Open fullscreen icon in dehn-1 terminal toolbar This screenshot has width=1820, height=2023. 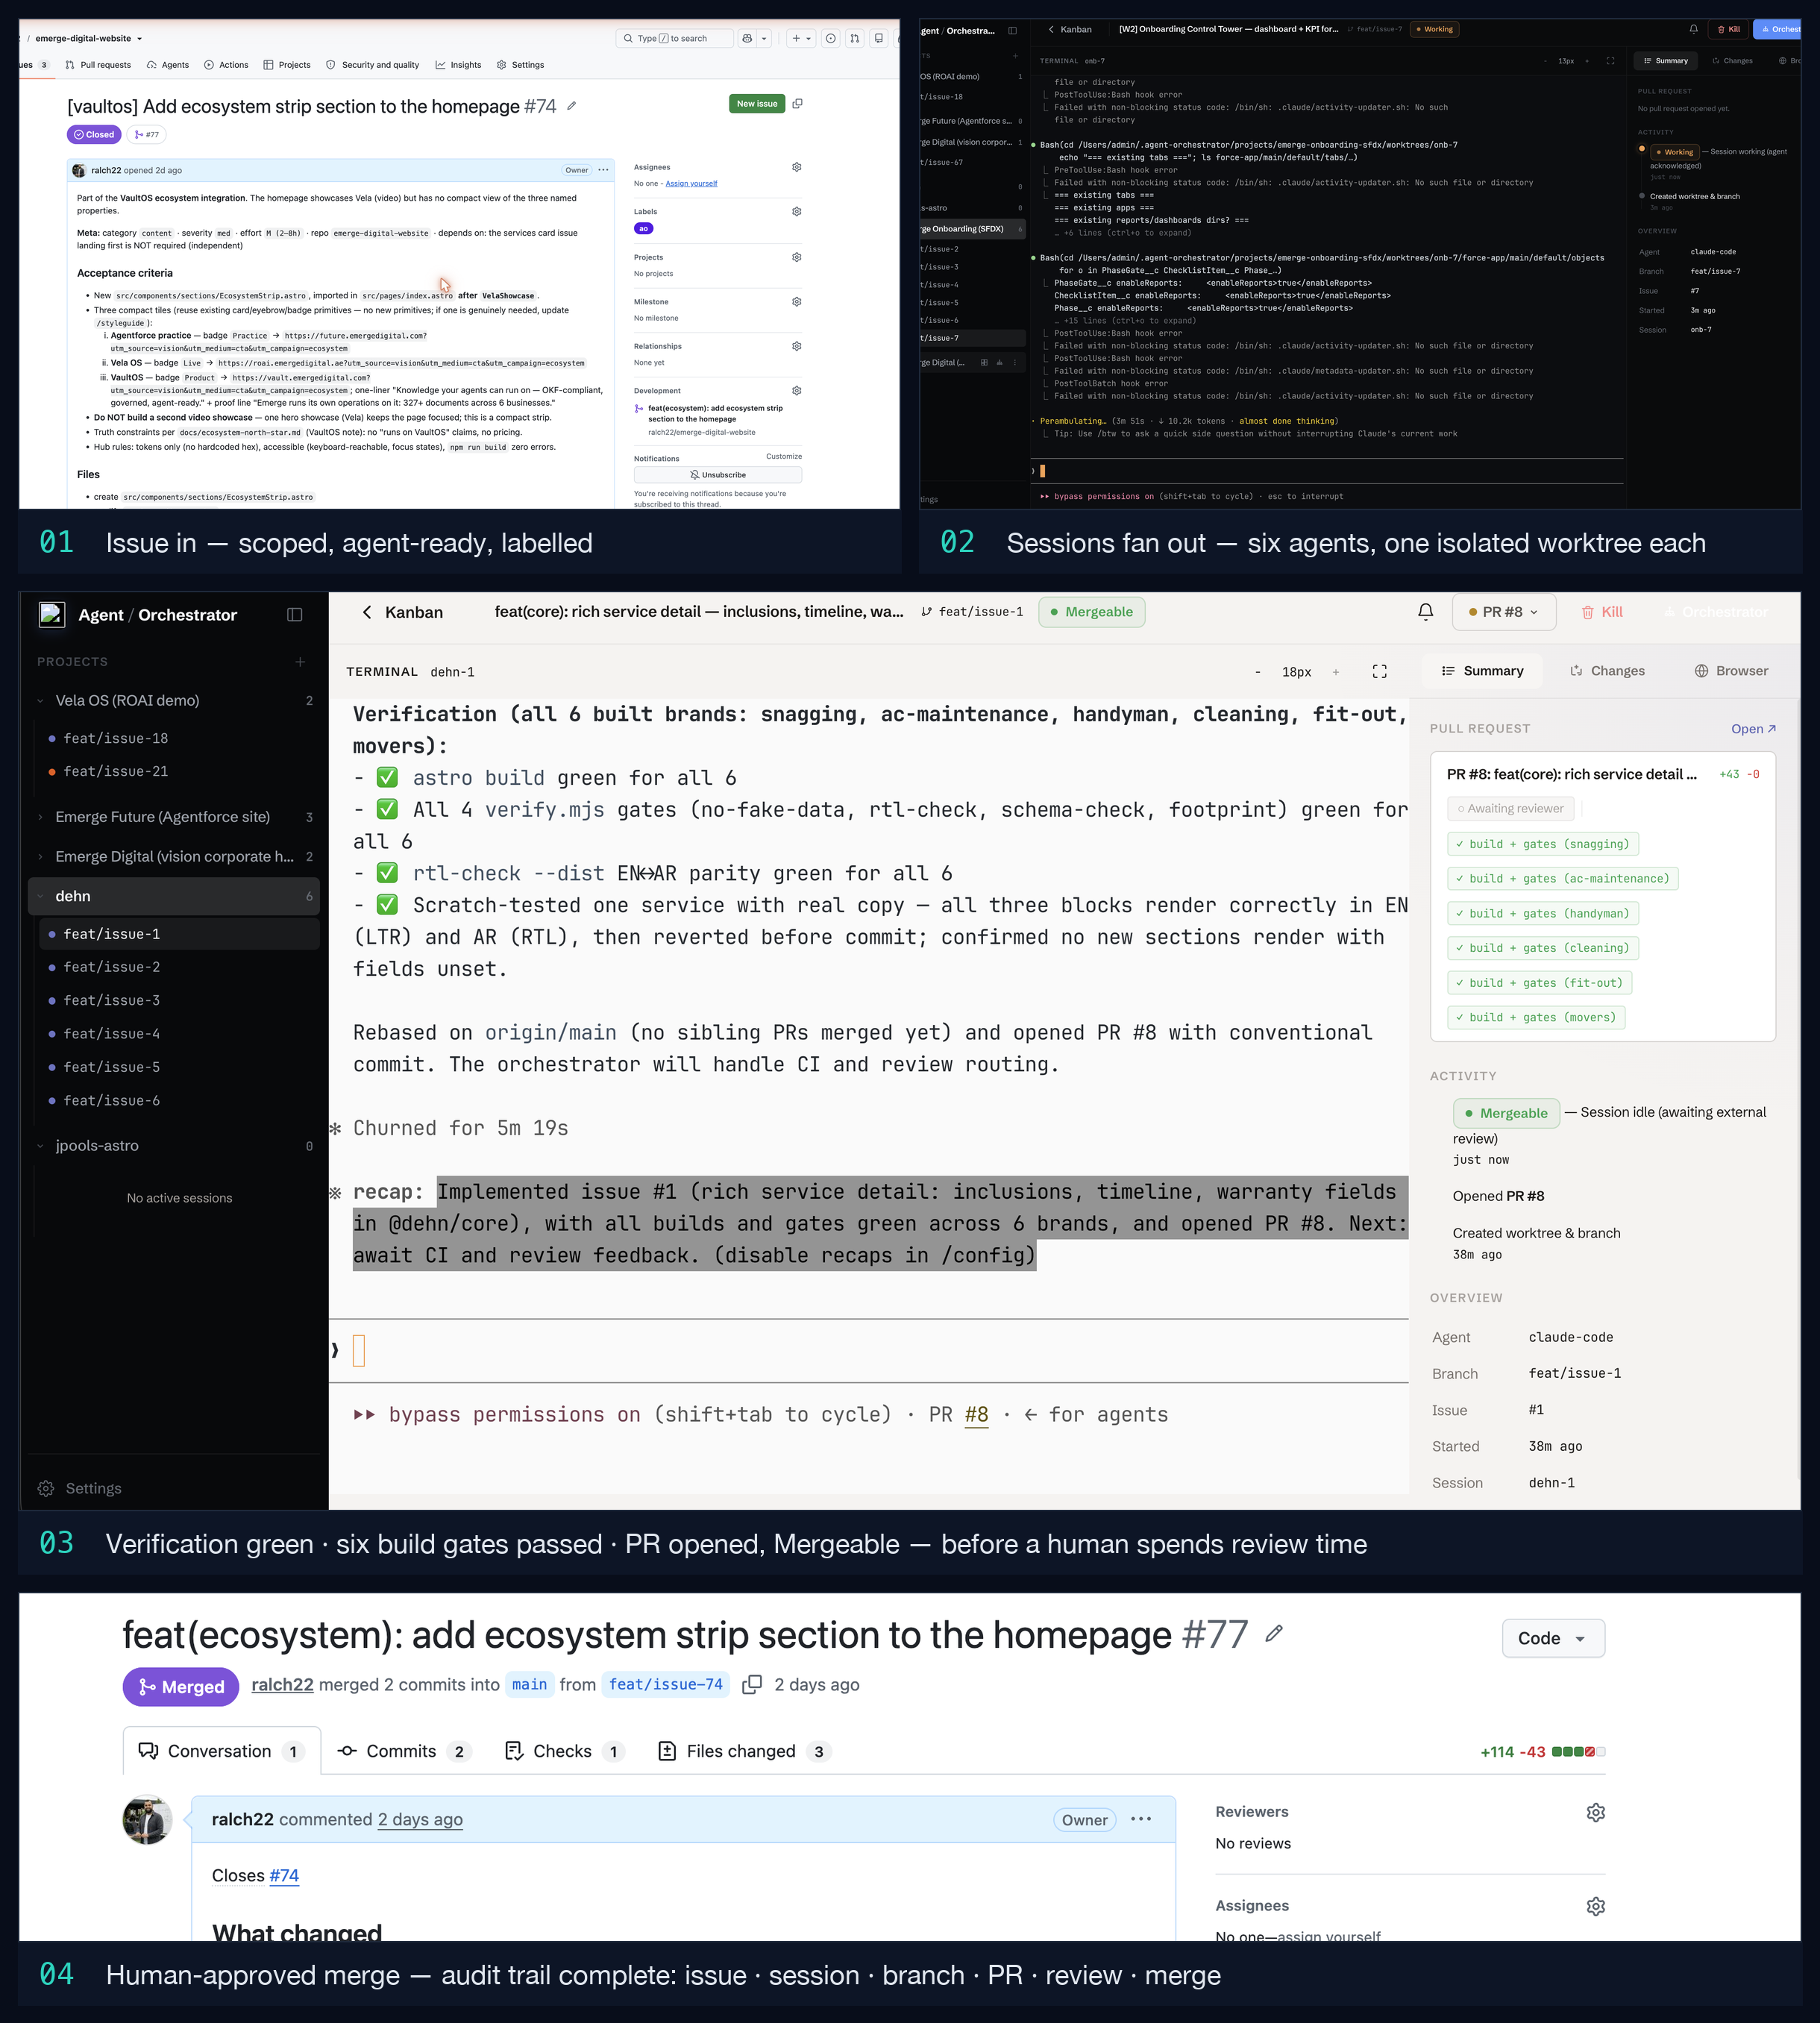[x=1379, y=671]
